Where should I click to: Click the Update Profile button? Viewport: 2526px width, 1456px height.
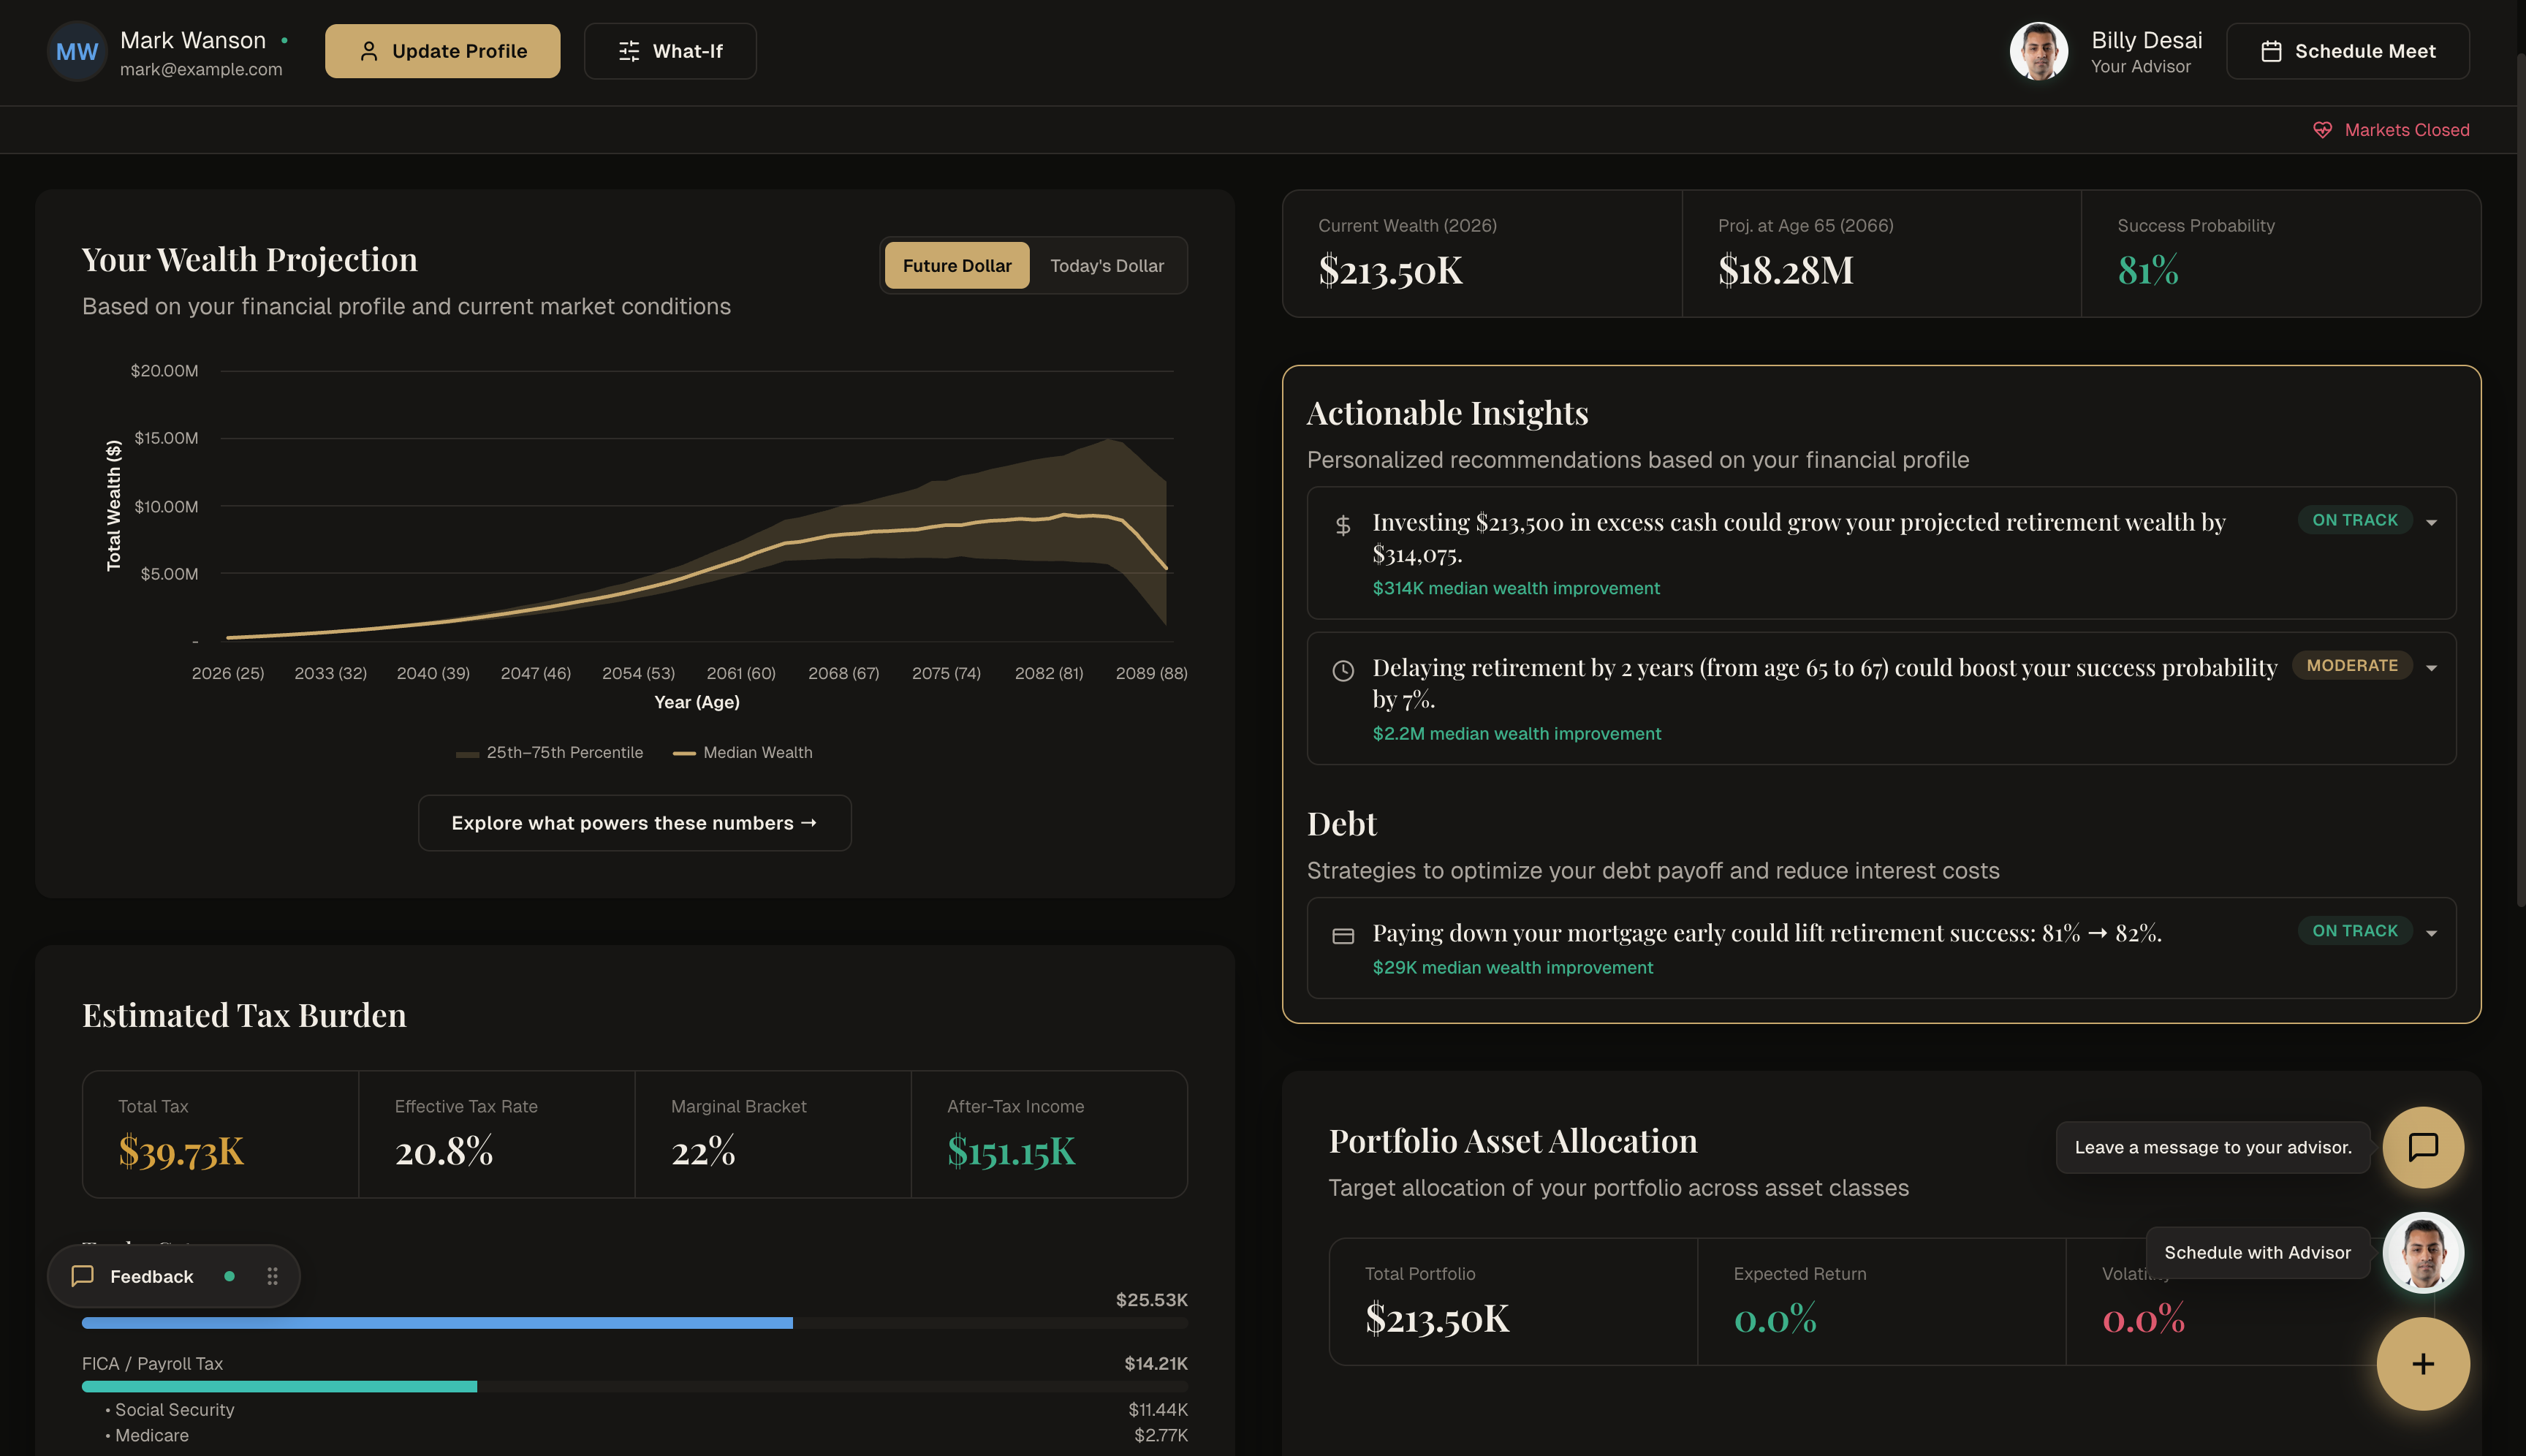(442, 51)
